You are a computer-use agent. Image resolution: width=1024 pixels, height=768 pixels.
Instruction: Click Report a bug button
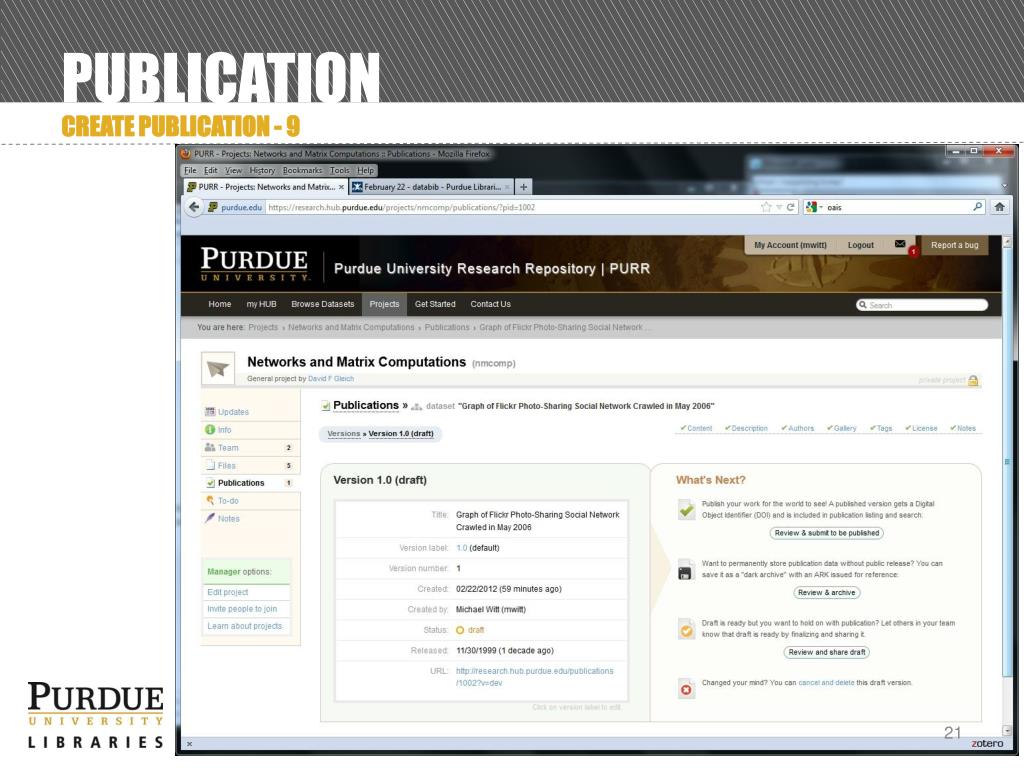[x=954, y=245]
